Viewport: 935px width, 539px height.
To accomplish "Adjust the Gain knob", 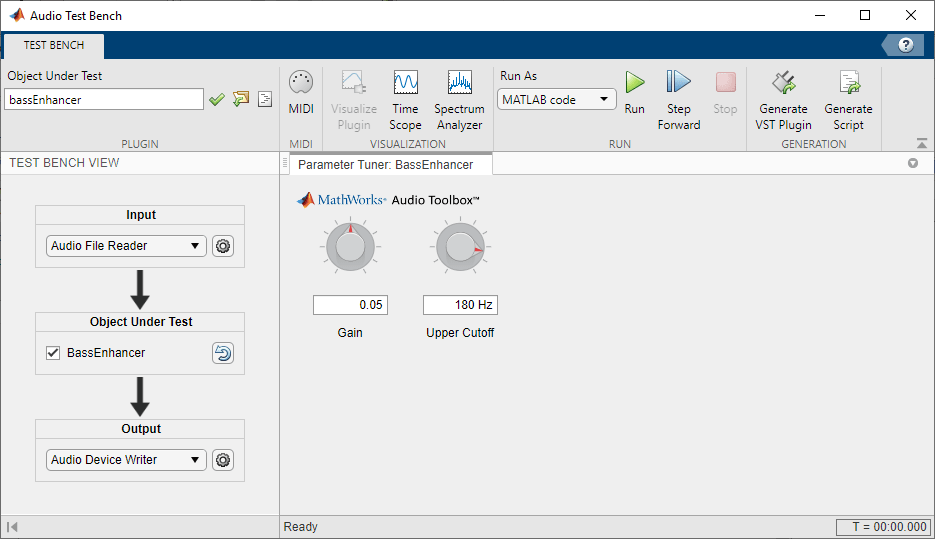I will point(351,246).
